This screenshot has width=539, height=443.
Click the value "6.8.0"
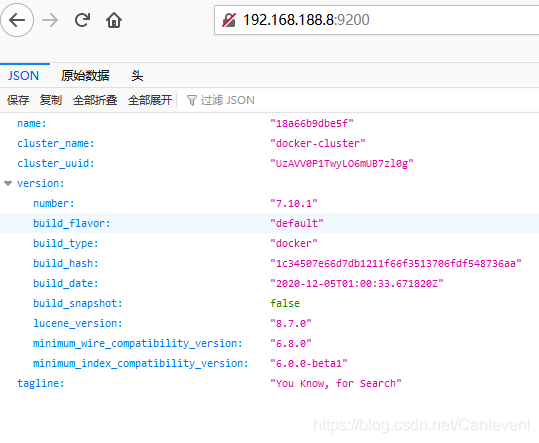291,343
